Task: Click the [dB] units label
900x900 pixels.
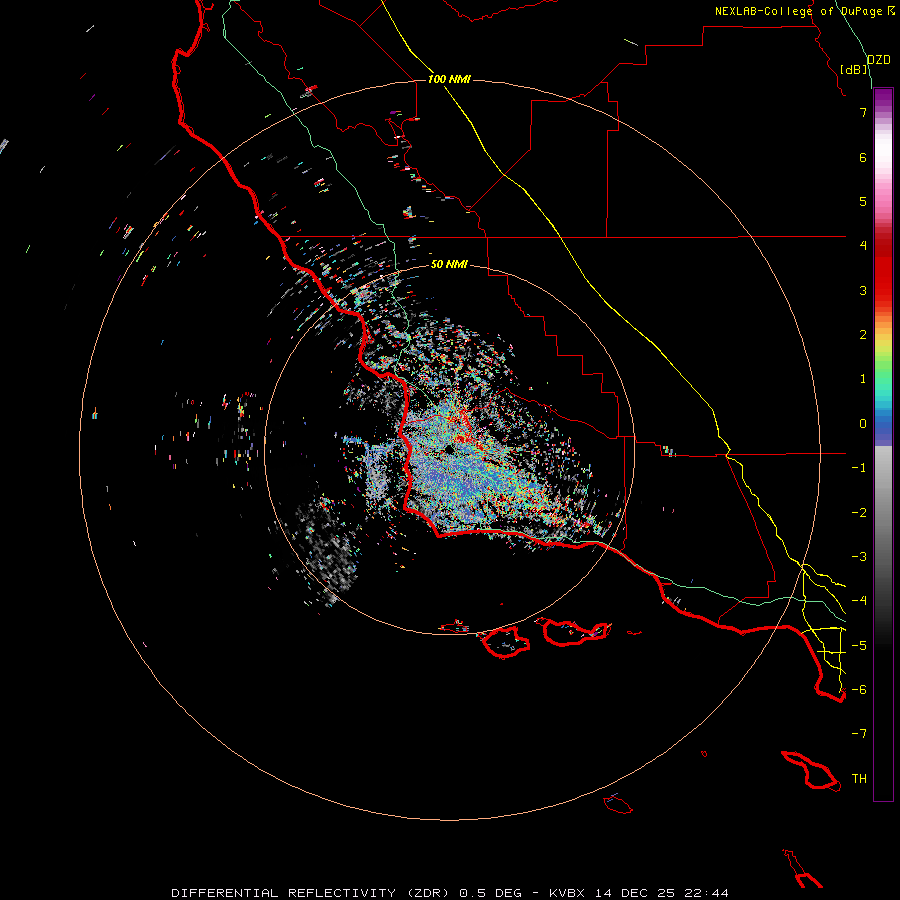Action: [854, 69]
